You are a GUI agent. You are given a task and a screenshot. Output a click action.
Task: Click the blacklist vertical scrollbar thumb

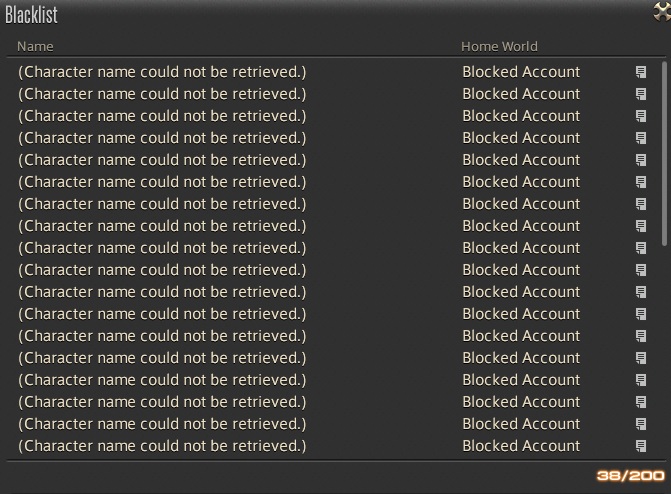[666, 150]
